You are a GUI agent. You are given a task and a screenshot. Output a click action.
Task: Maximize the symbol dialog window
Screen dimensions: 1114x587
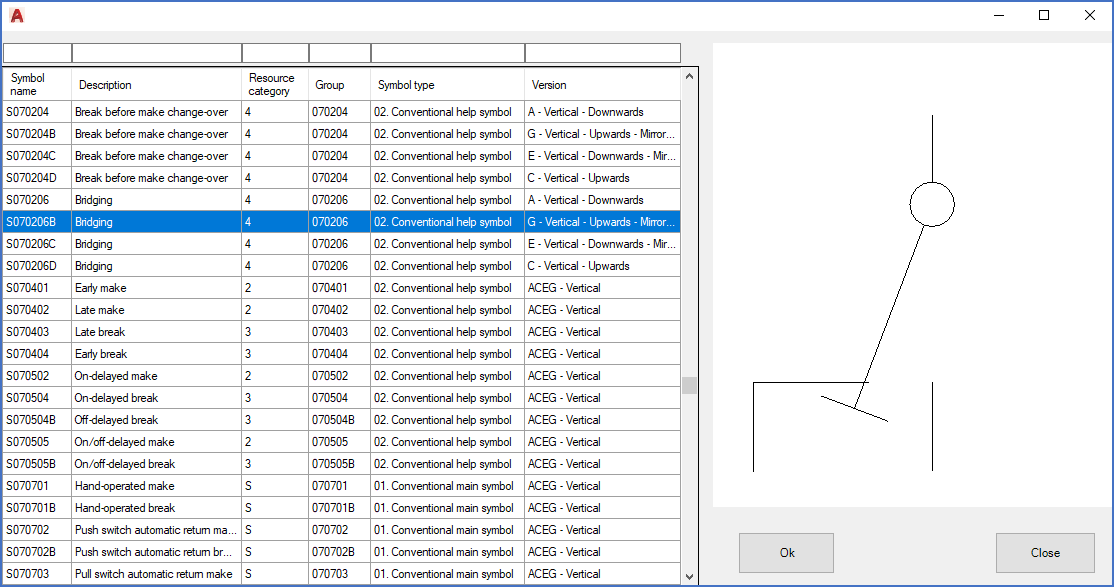click(x=1044, y=15)
